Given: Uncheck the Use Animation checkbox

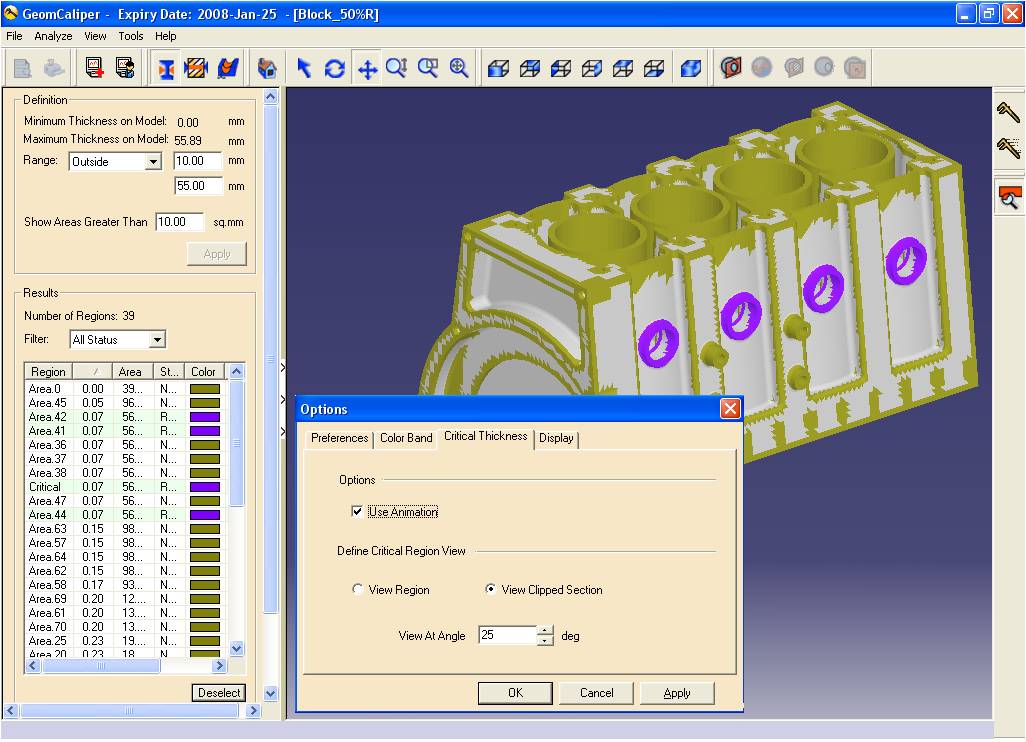Looking at the screenshot, I should click(357, 512).
